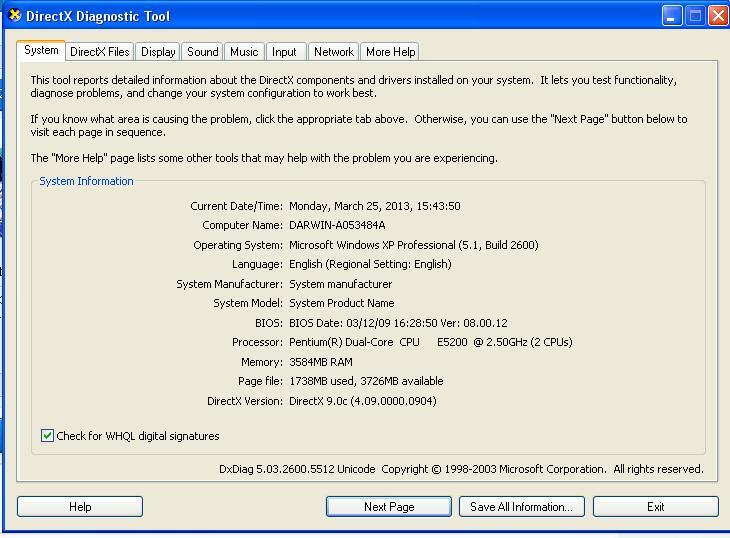Click the DirectX Diagnostic Tool title text
The height and width of the screenshot is (538, 730).
coord(98,16)
